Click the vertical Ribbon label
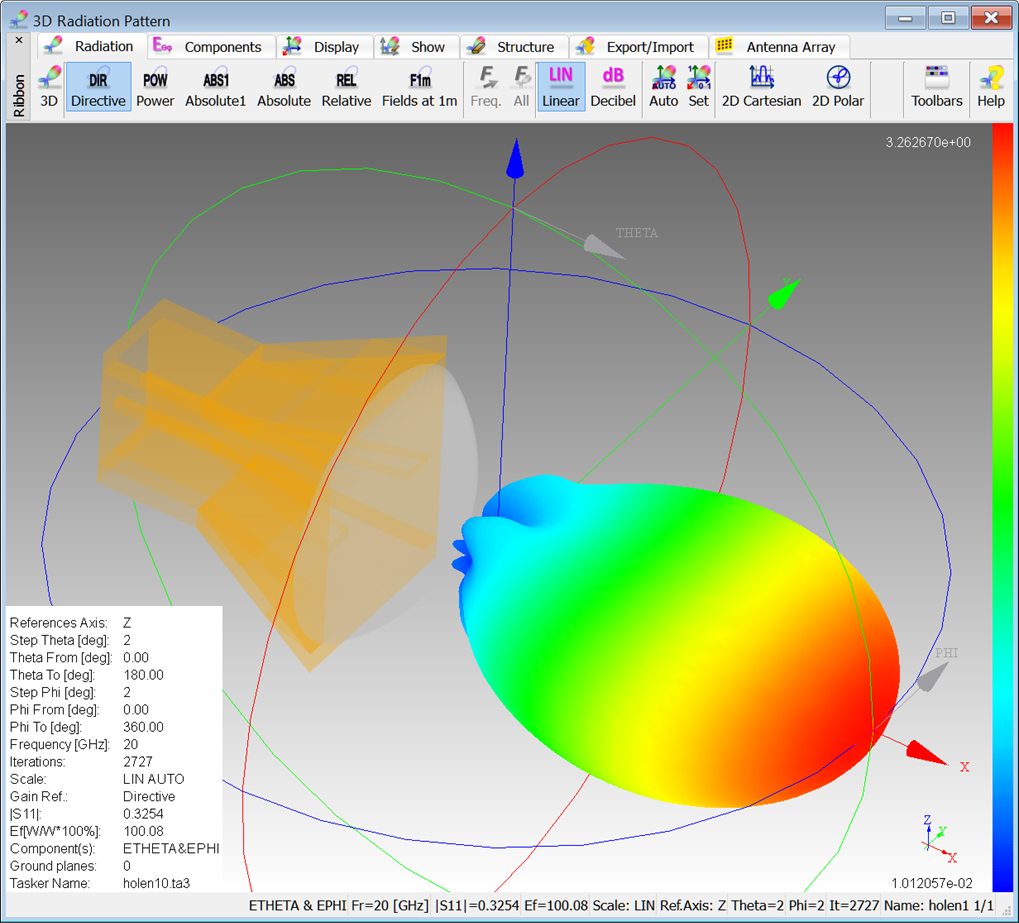 (19, 95)
